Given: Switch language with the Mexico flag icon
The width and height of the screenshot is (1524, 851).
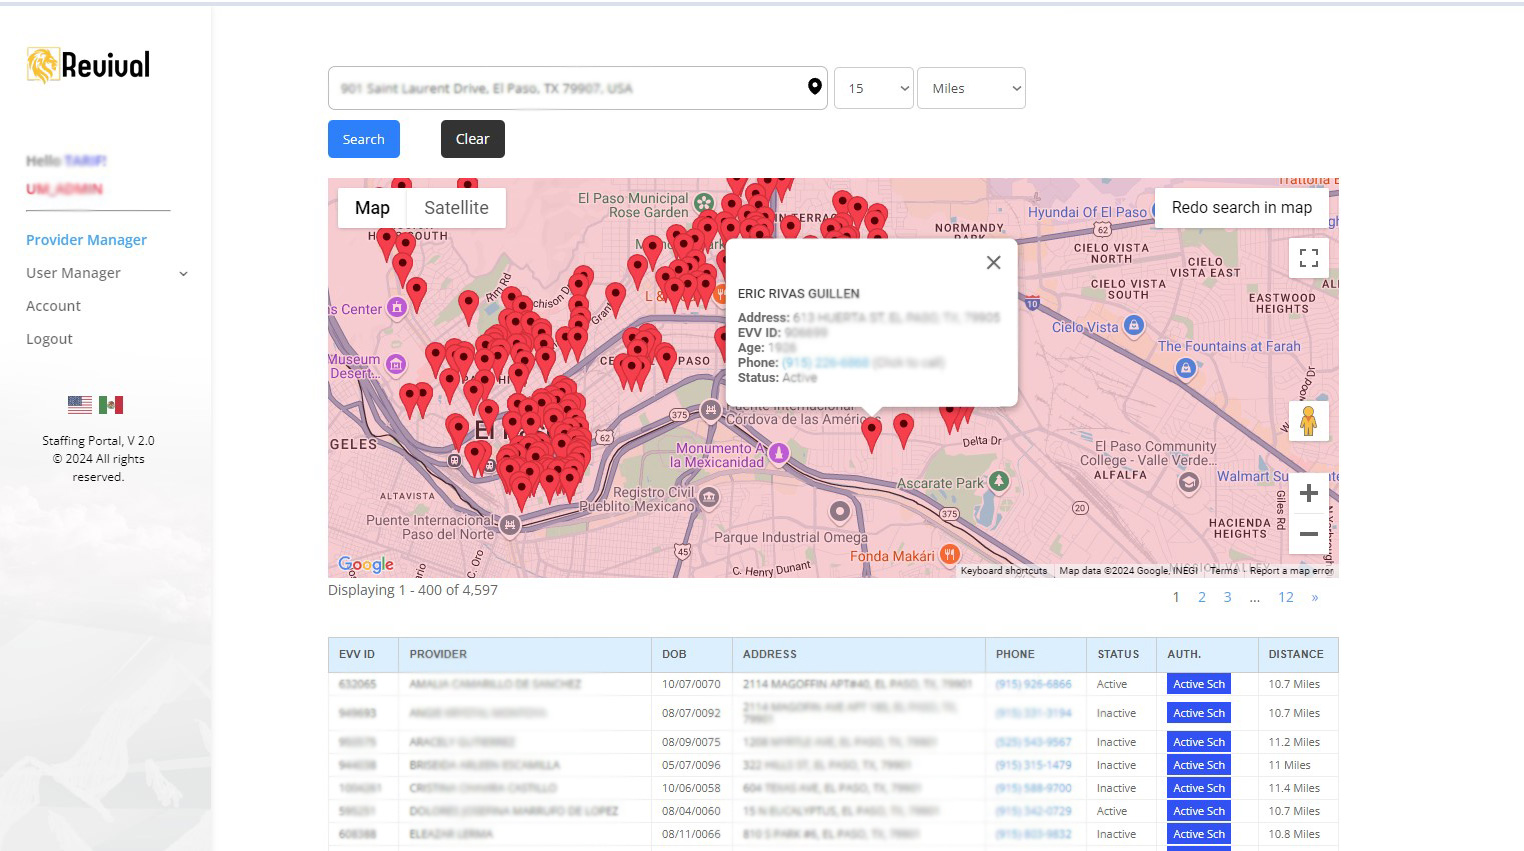Looking at the screenshot, I should (x=112, y=404).
